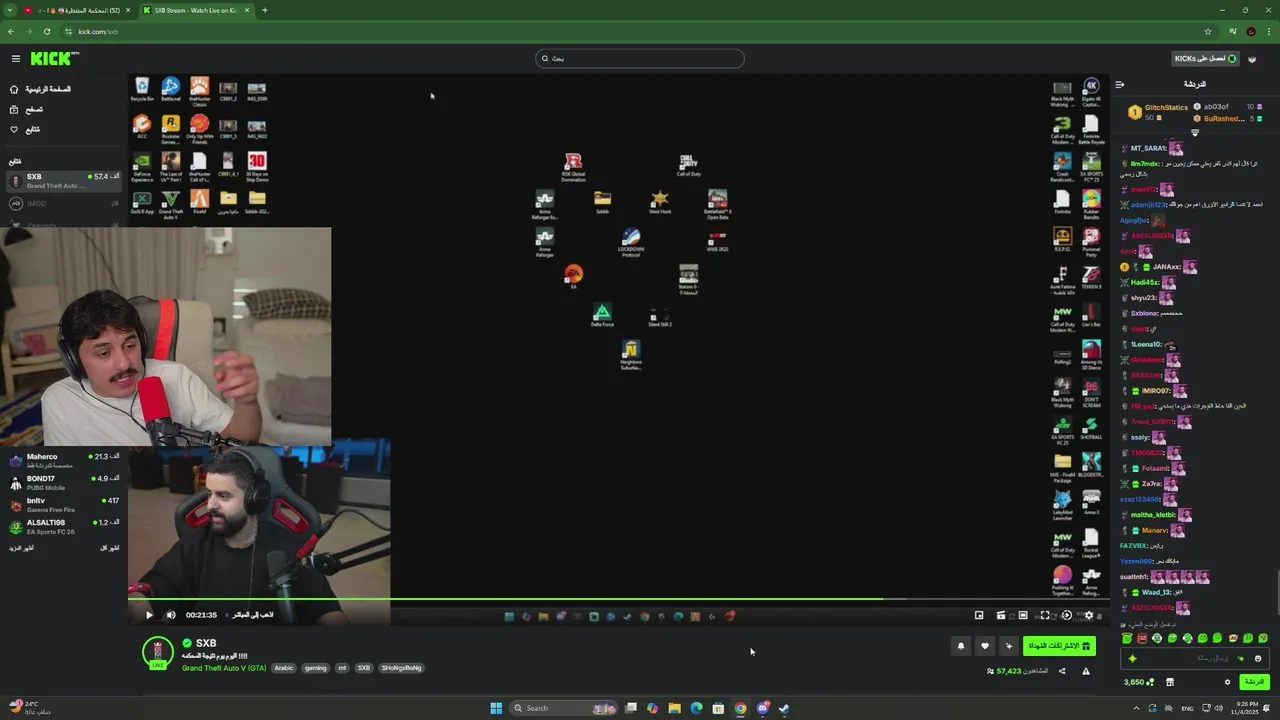Switch to the first YouTube browser tab
This screenshot has width=1280, height=720.
coord(77,10)
